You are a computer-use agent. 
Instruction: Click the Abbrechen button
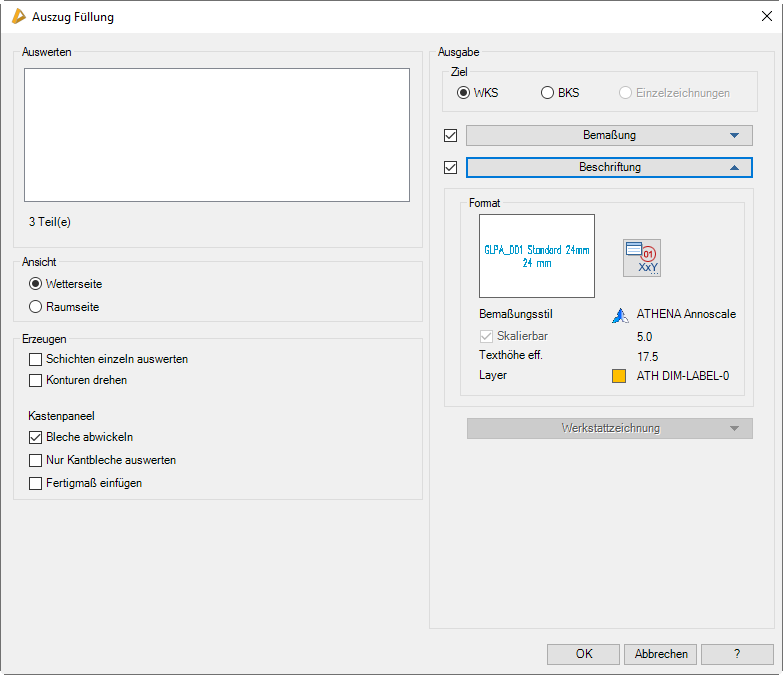[x=661, y=654]
